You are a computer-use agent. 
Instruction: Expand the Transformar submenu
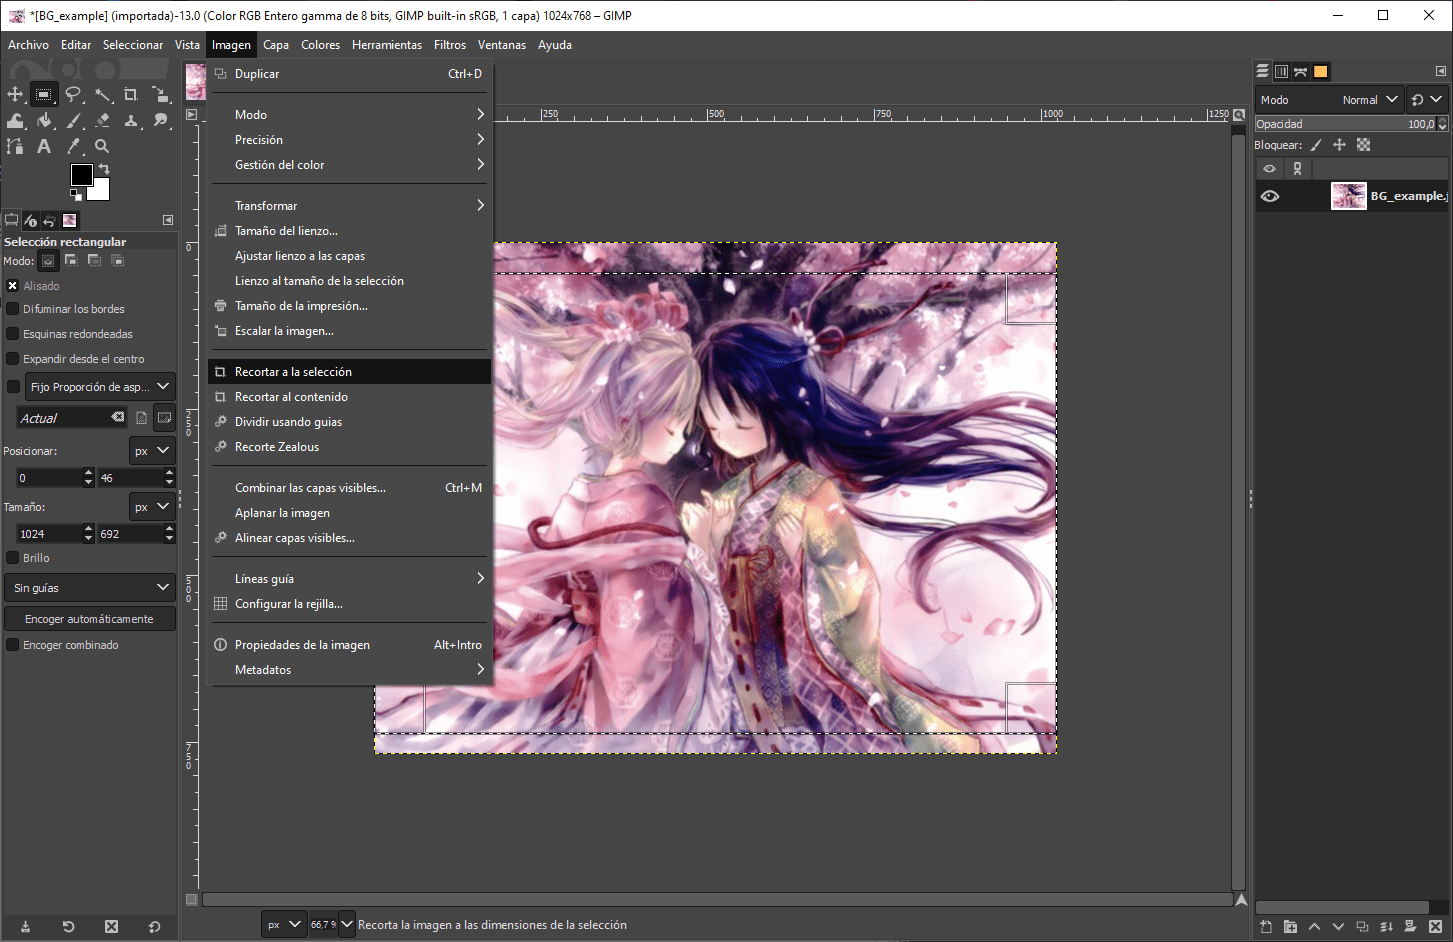coord(349,206)
